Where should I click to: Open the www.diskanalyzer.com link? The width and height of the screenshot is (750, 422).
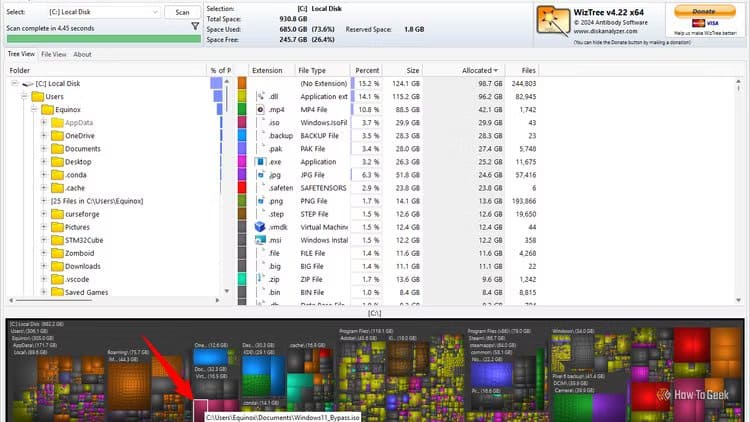pos(605,31)
